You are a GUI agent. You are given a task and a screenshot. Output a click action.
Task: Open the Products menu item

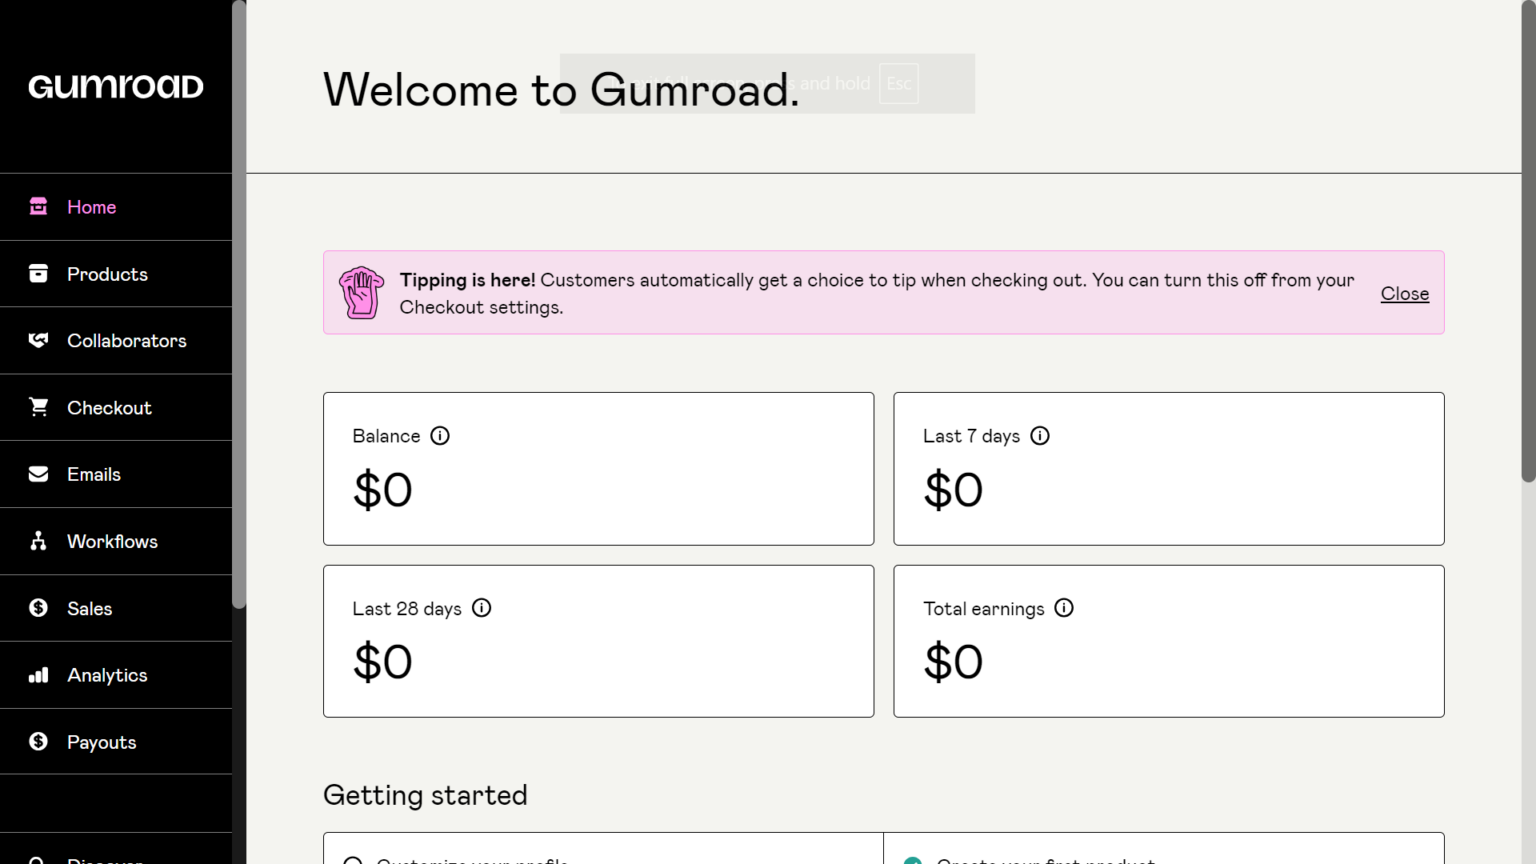tap(107, 274)
